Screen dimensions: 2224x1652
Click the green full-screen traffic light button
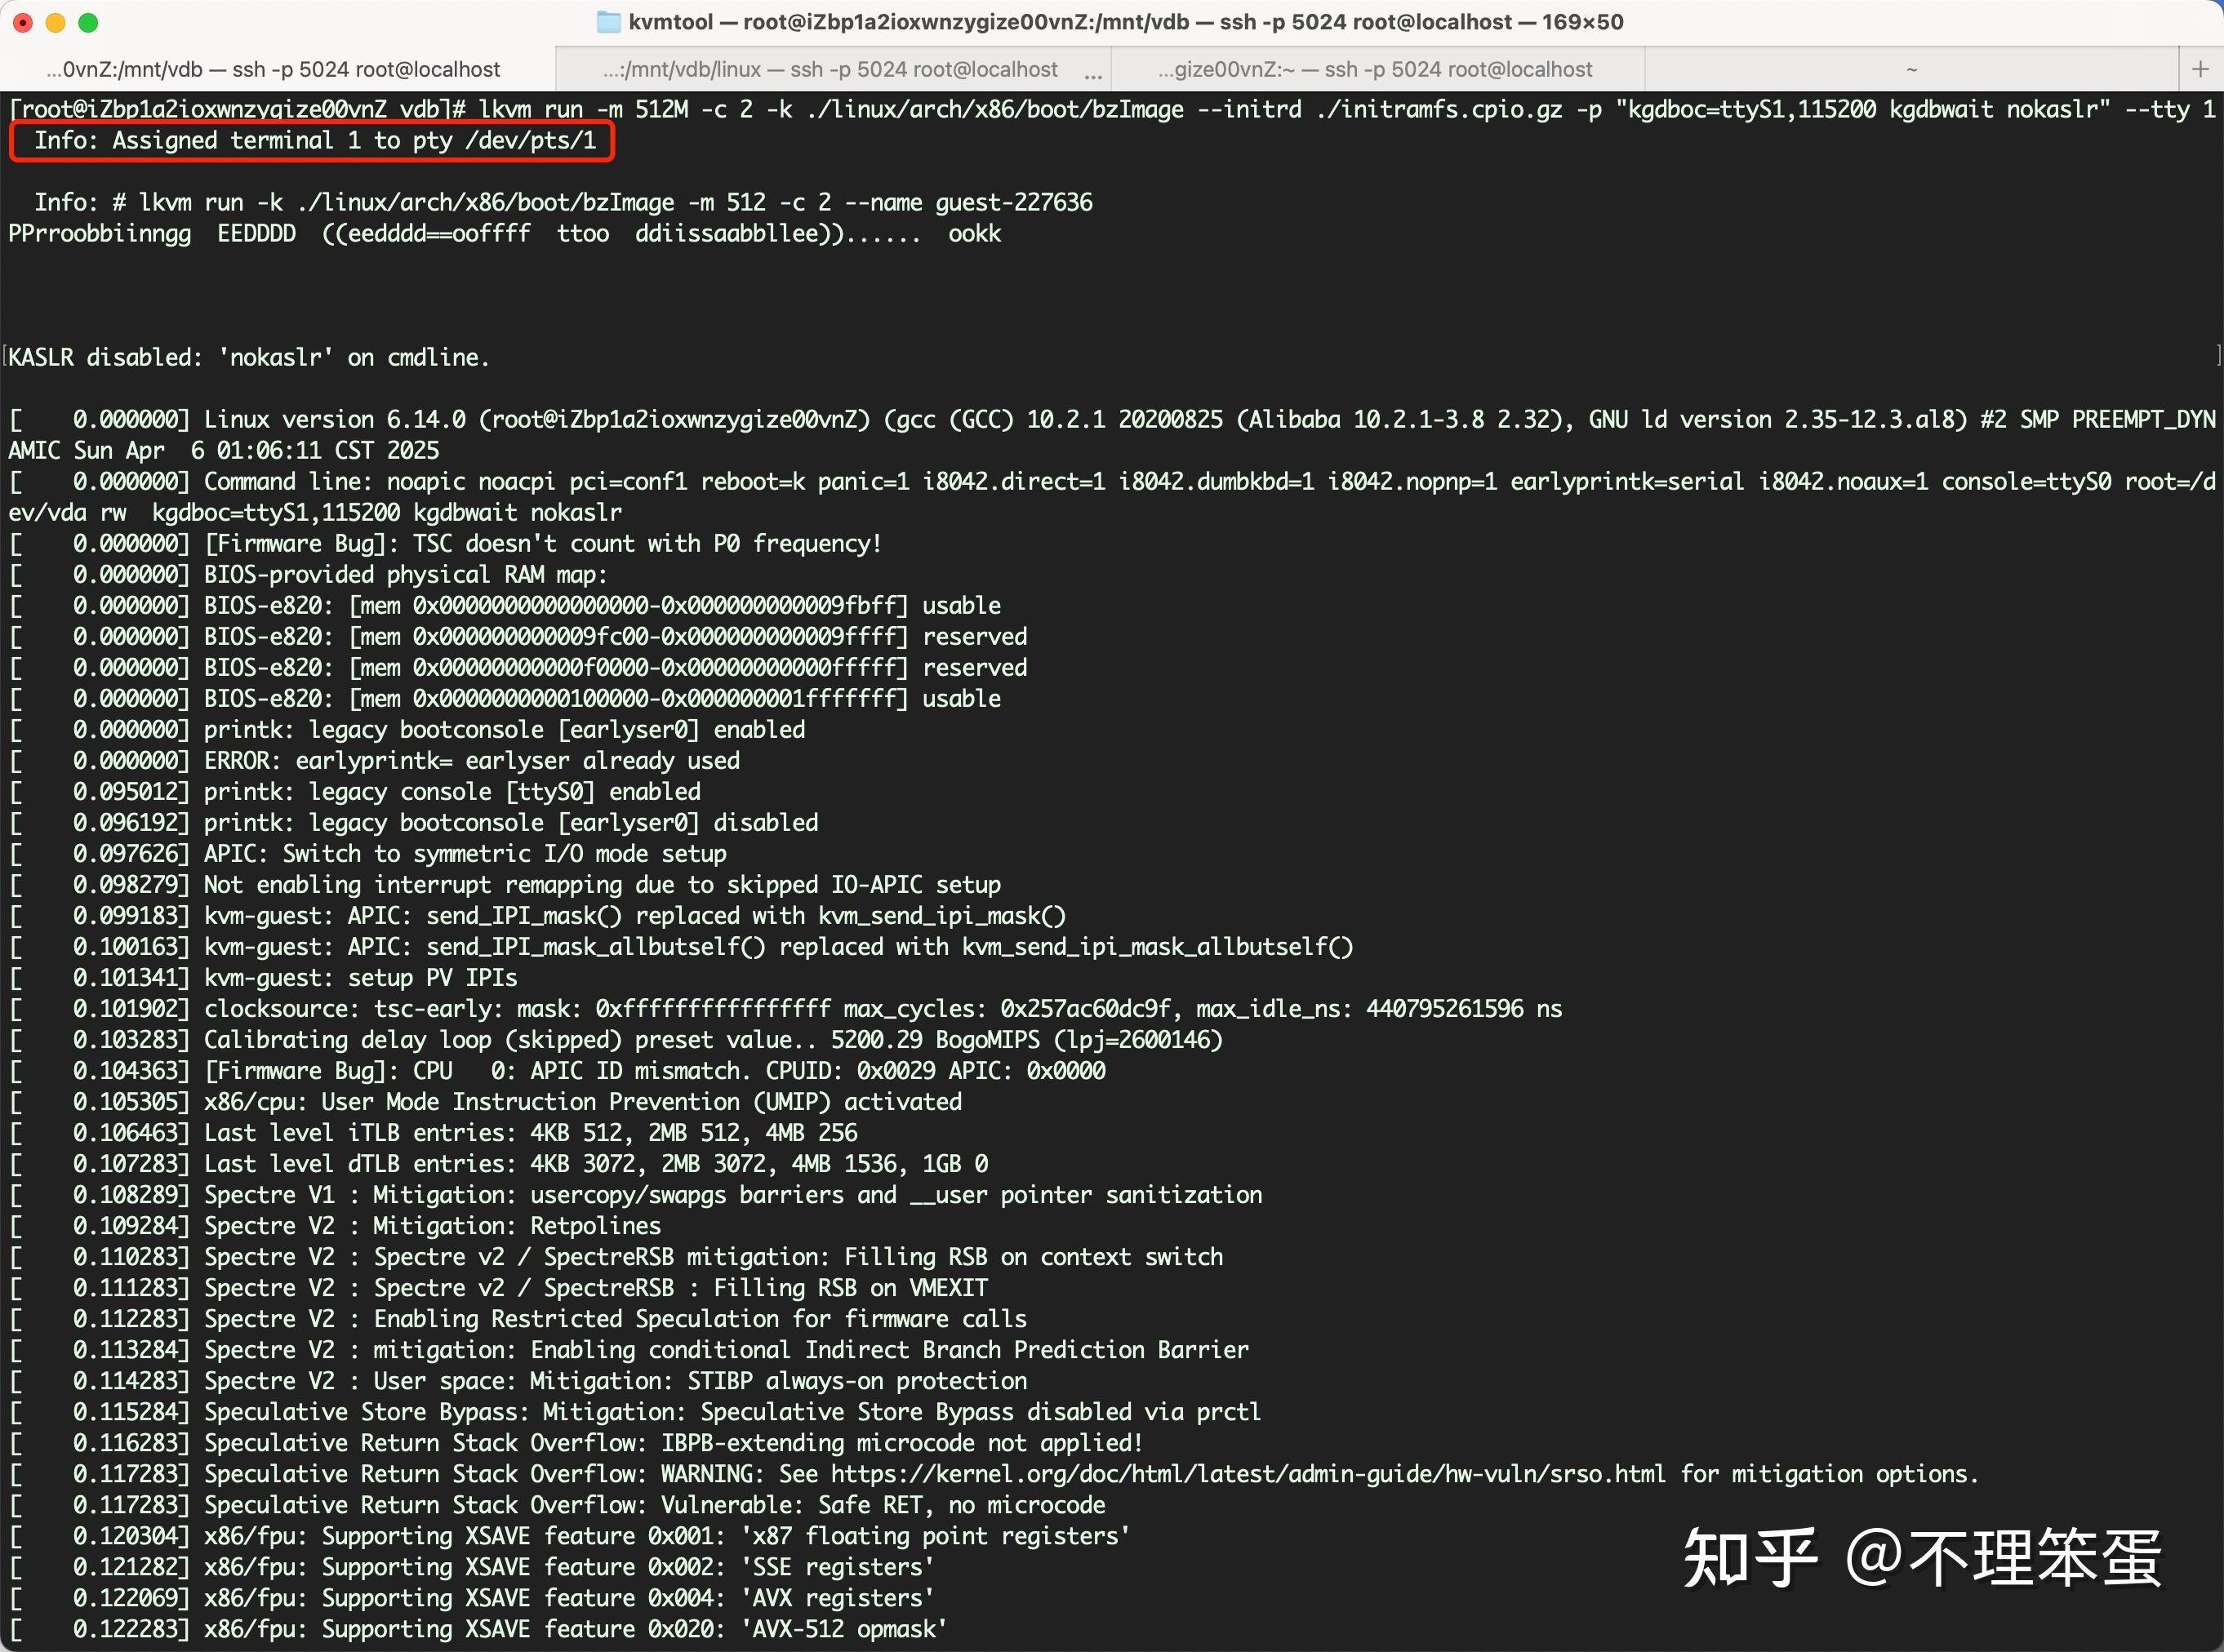click(90, 21)
